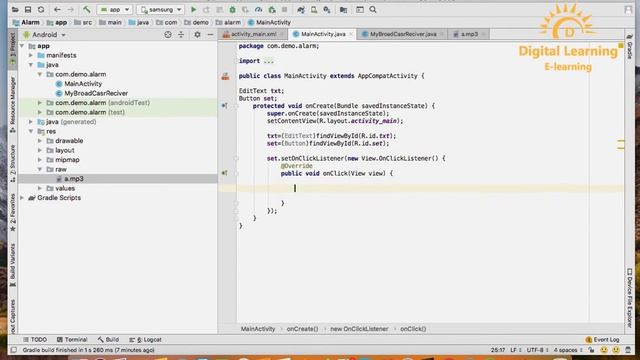
Task: Open the samsung device selector dropdown
Action: [160, 9]
